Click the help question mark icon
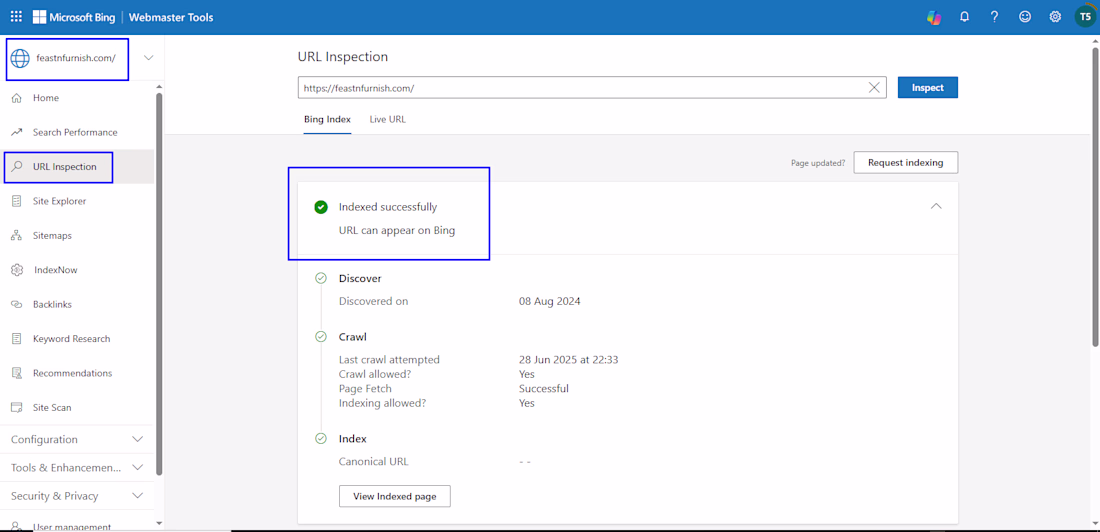This screenshot has width=1100, height=532. (994, 17)
